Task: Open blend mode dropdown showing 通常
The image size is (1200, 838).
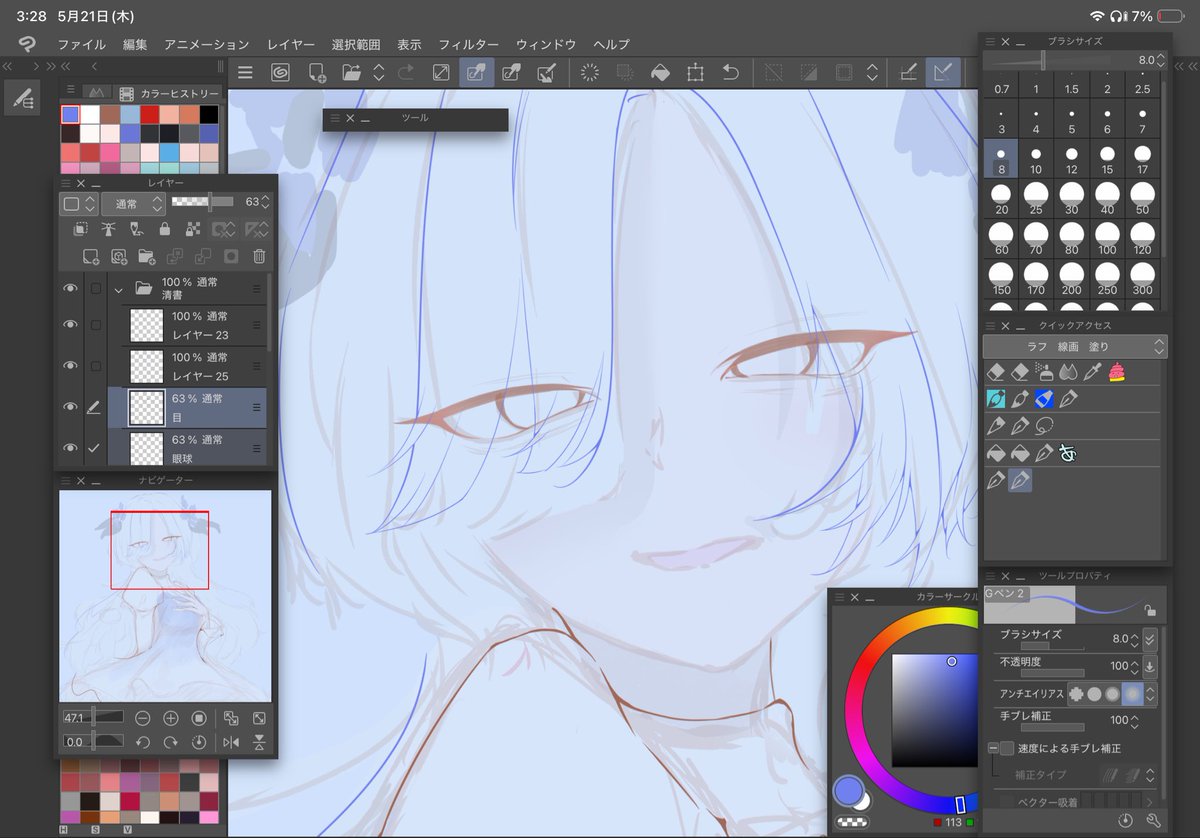Action: tap(133, 203)
